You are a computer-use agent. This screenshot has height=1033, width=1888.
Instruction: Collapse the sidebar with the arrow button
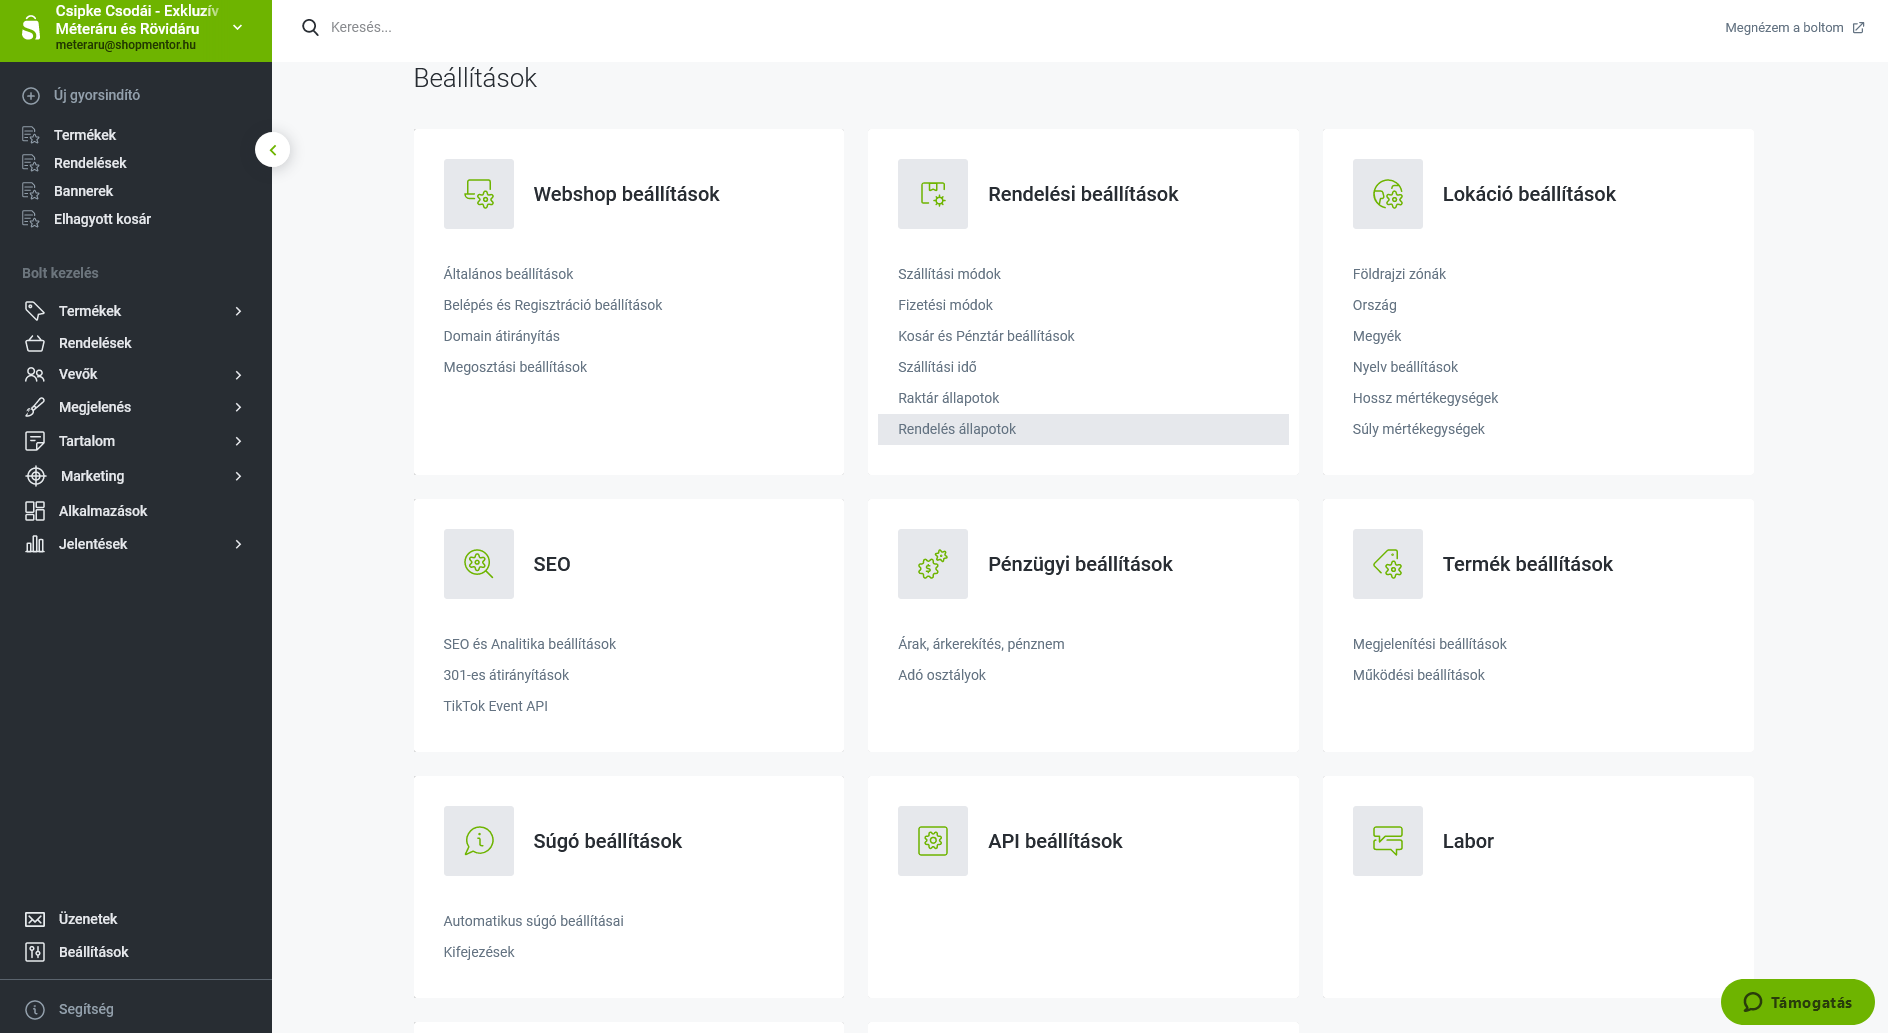tap(272, 150)
